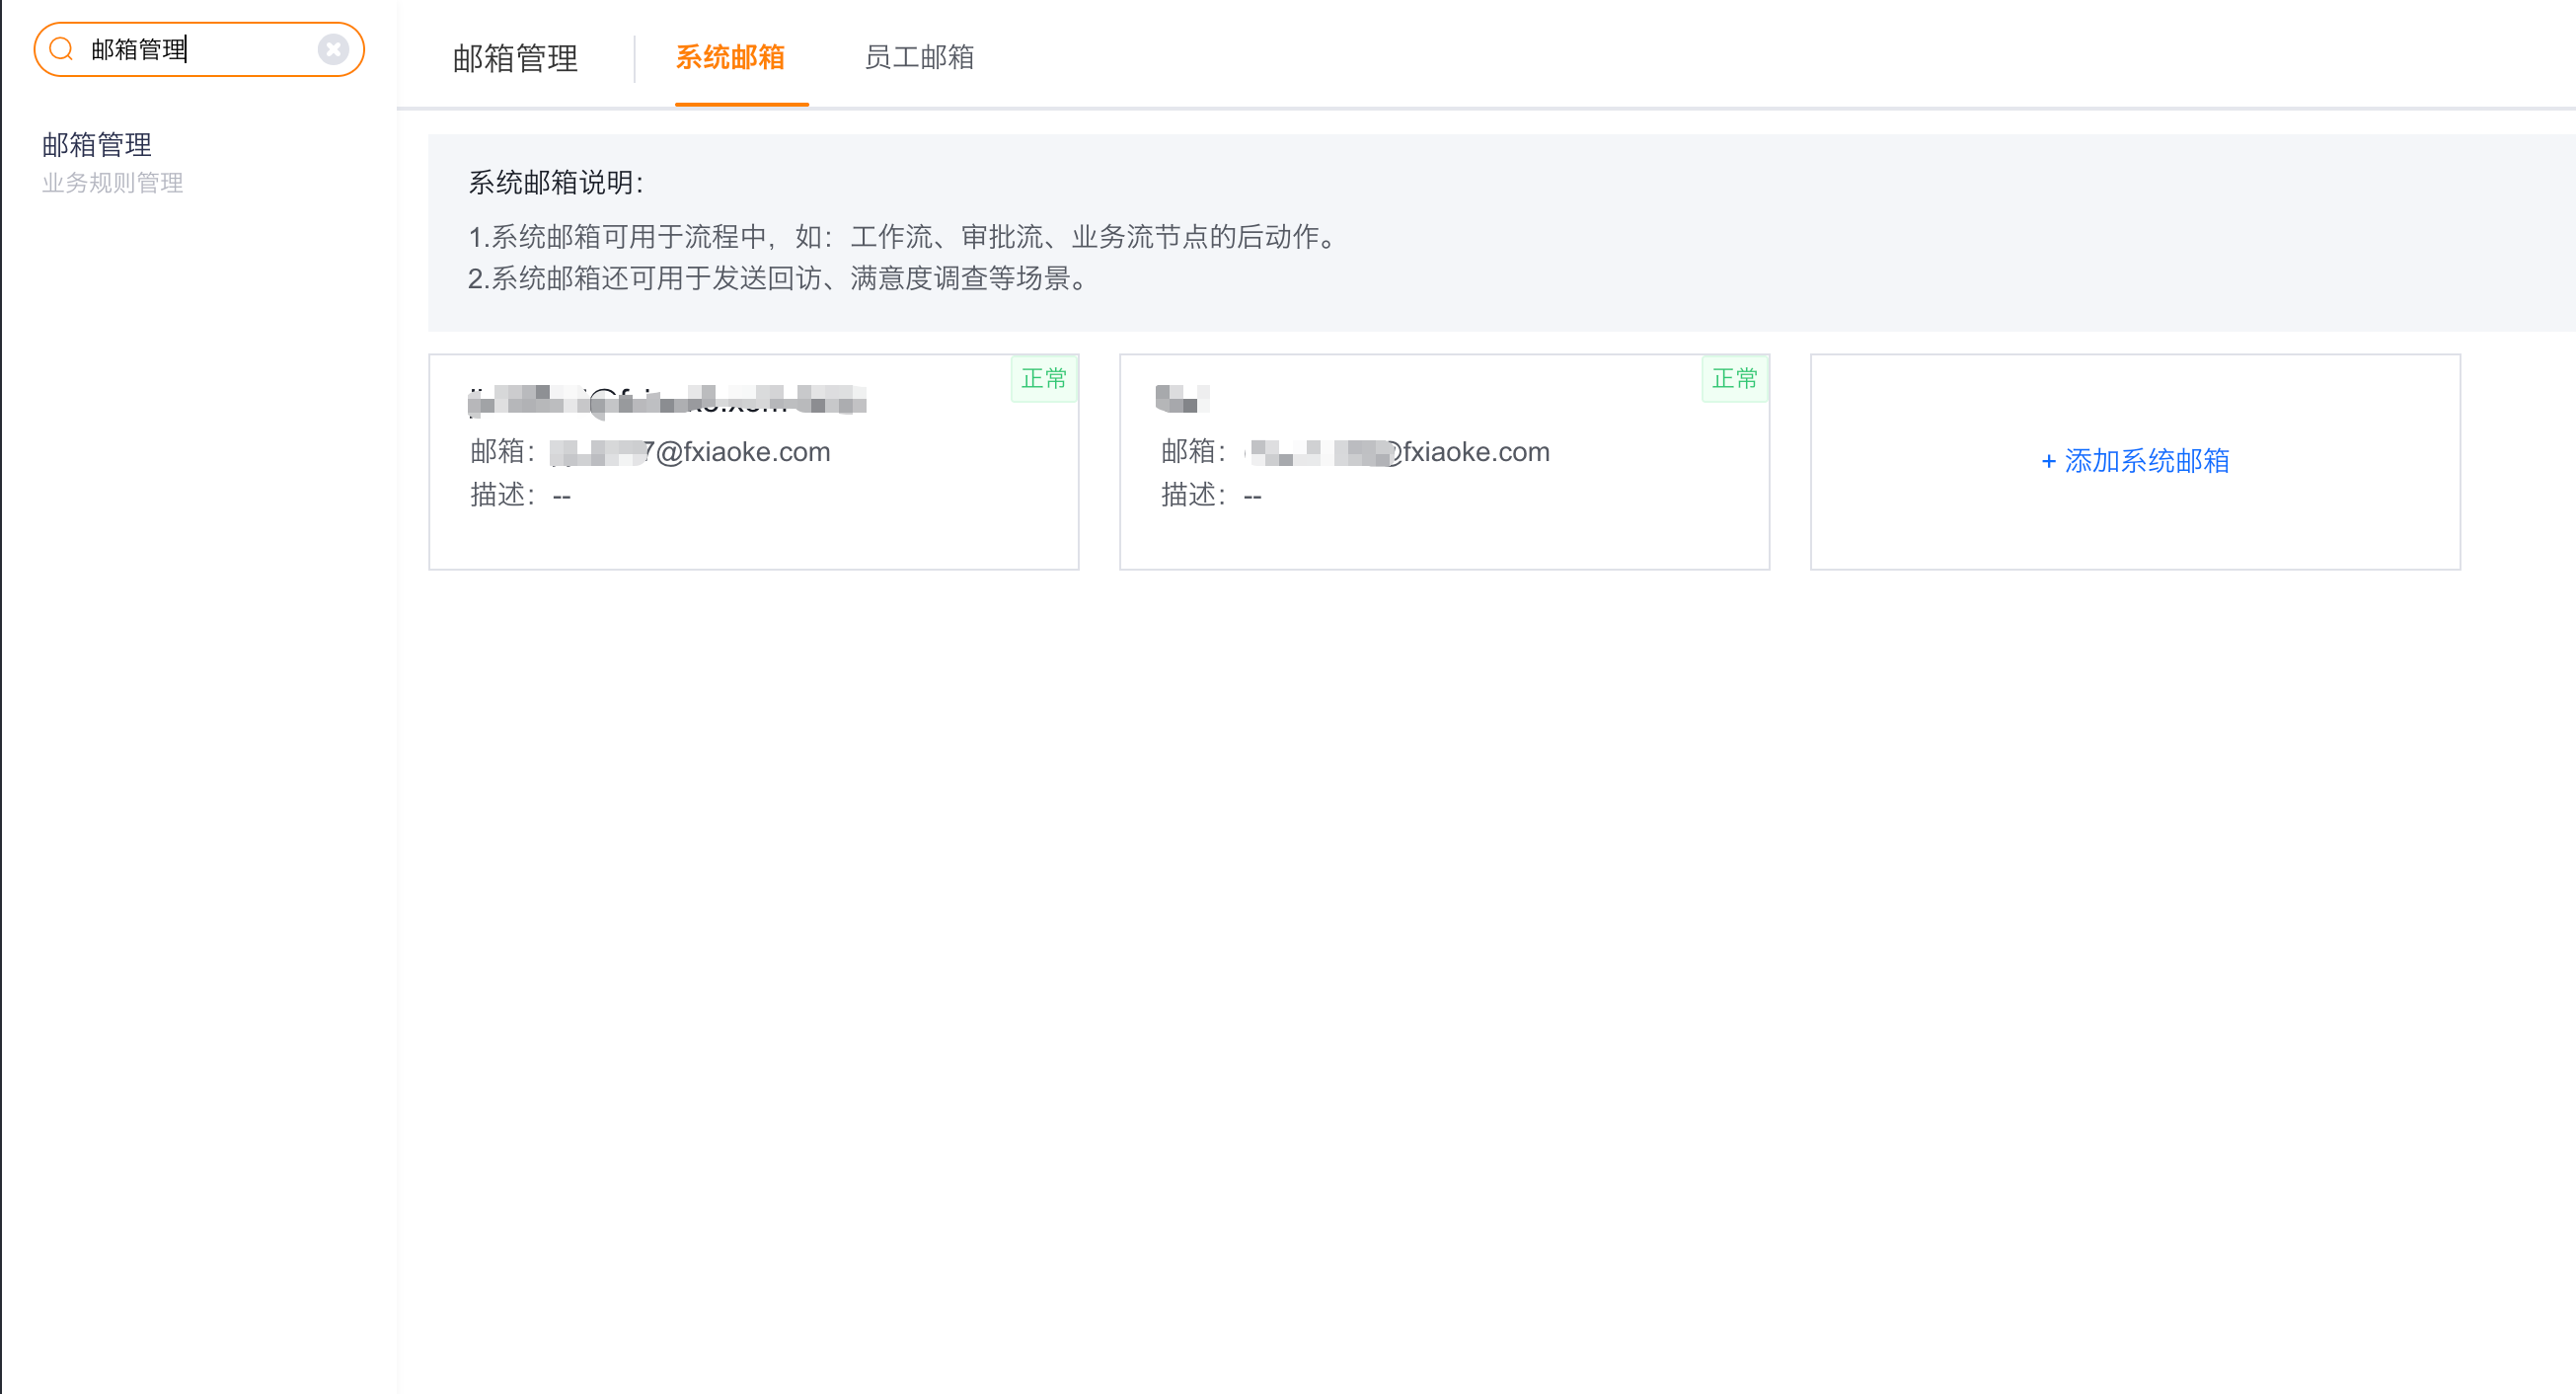Open 邮箱管理 in sidebar results
Viewport: 2576px width, 1394px height.
[97, 145]
